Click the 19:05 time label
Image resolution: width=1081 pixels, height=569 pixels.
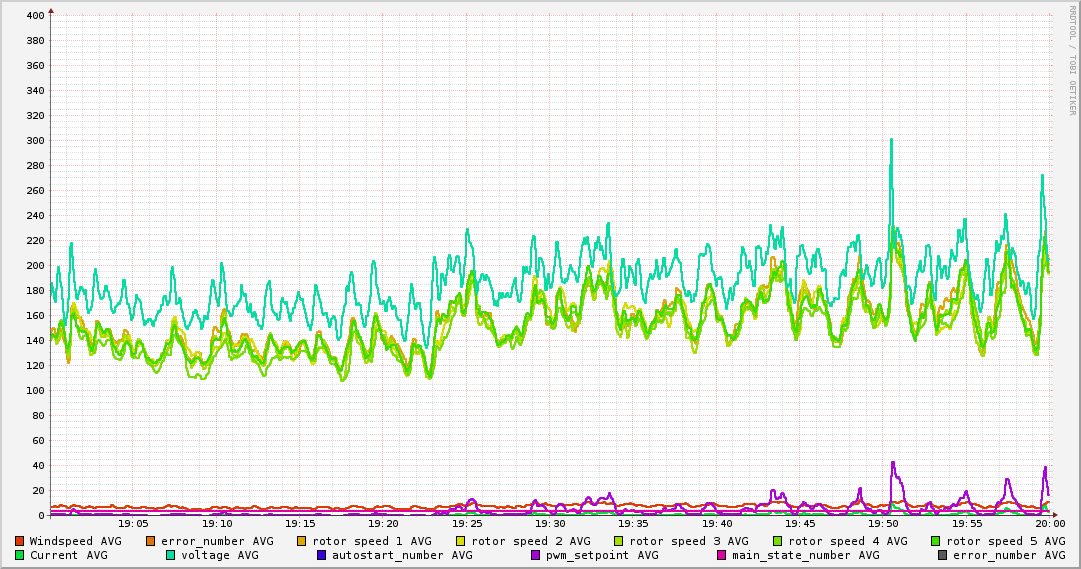(x=133, y=524)
